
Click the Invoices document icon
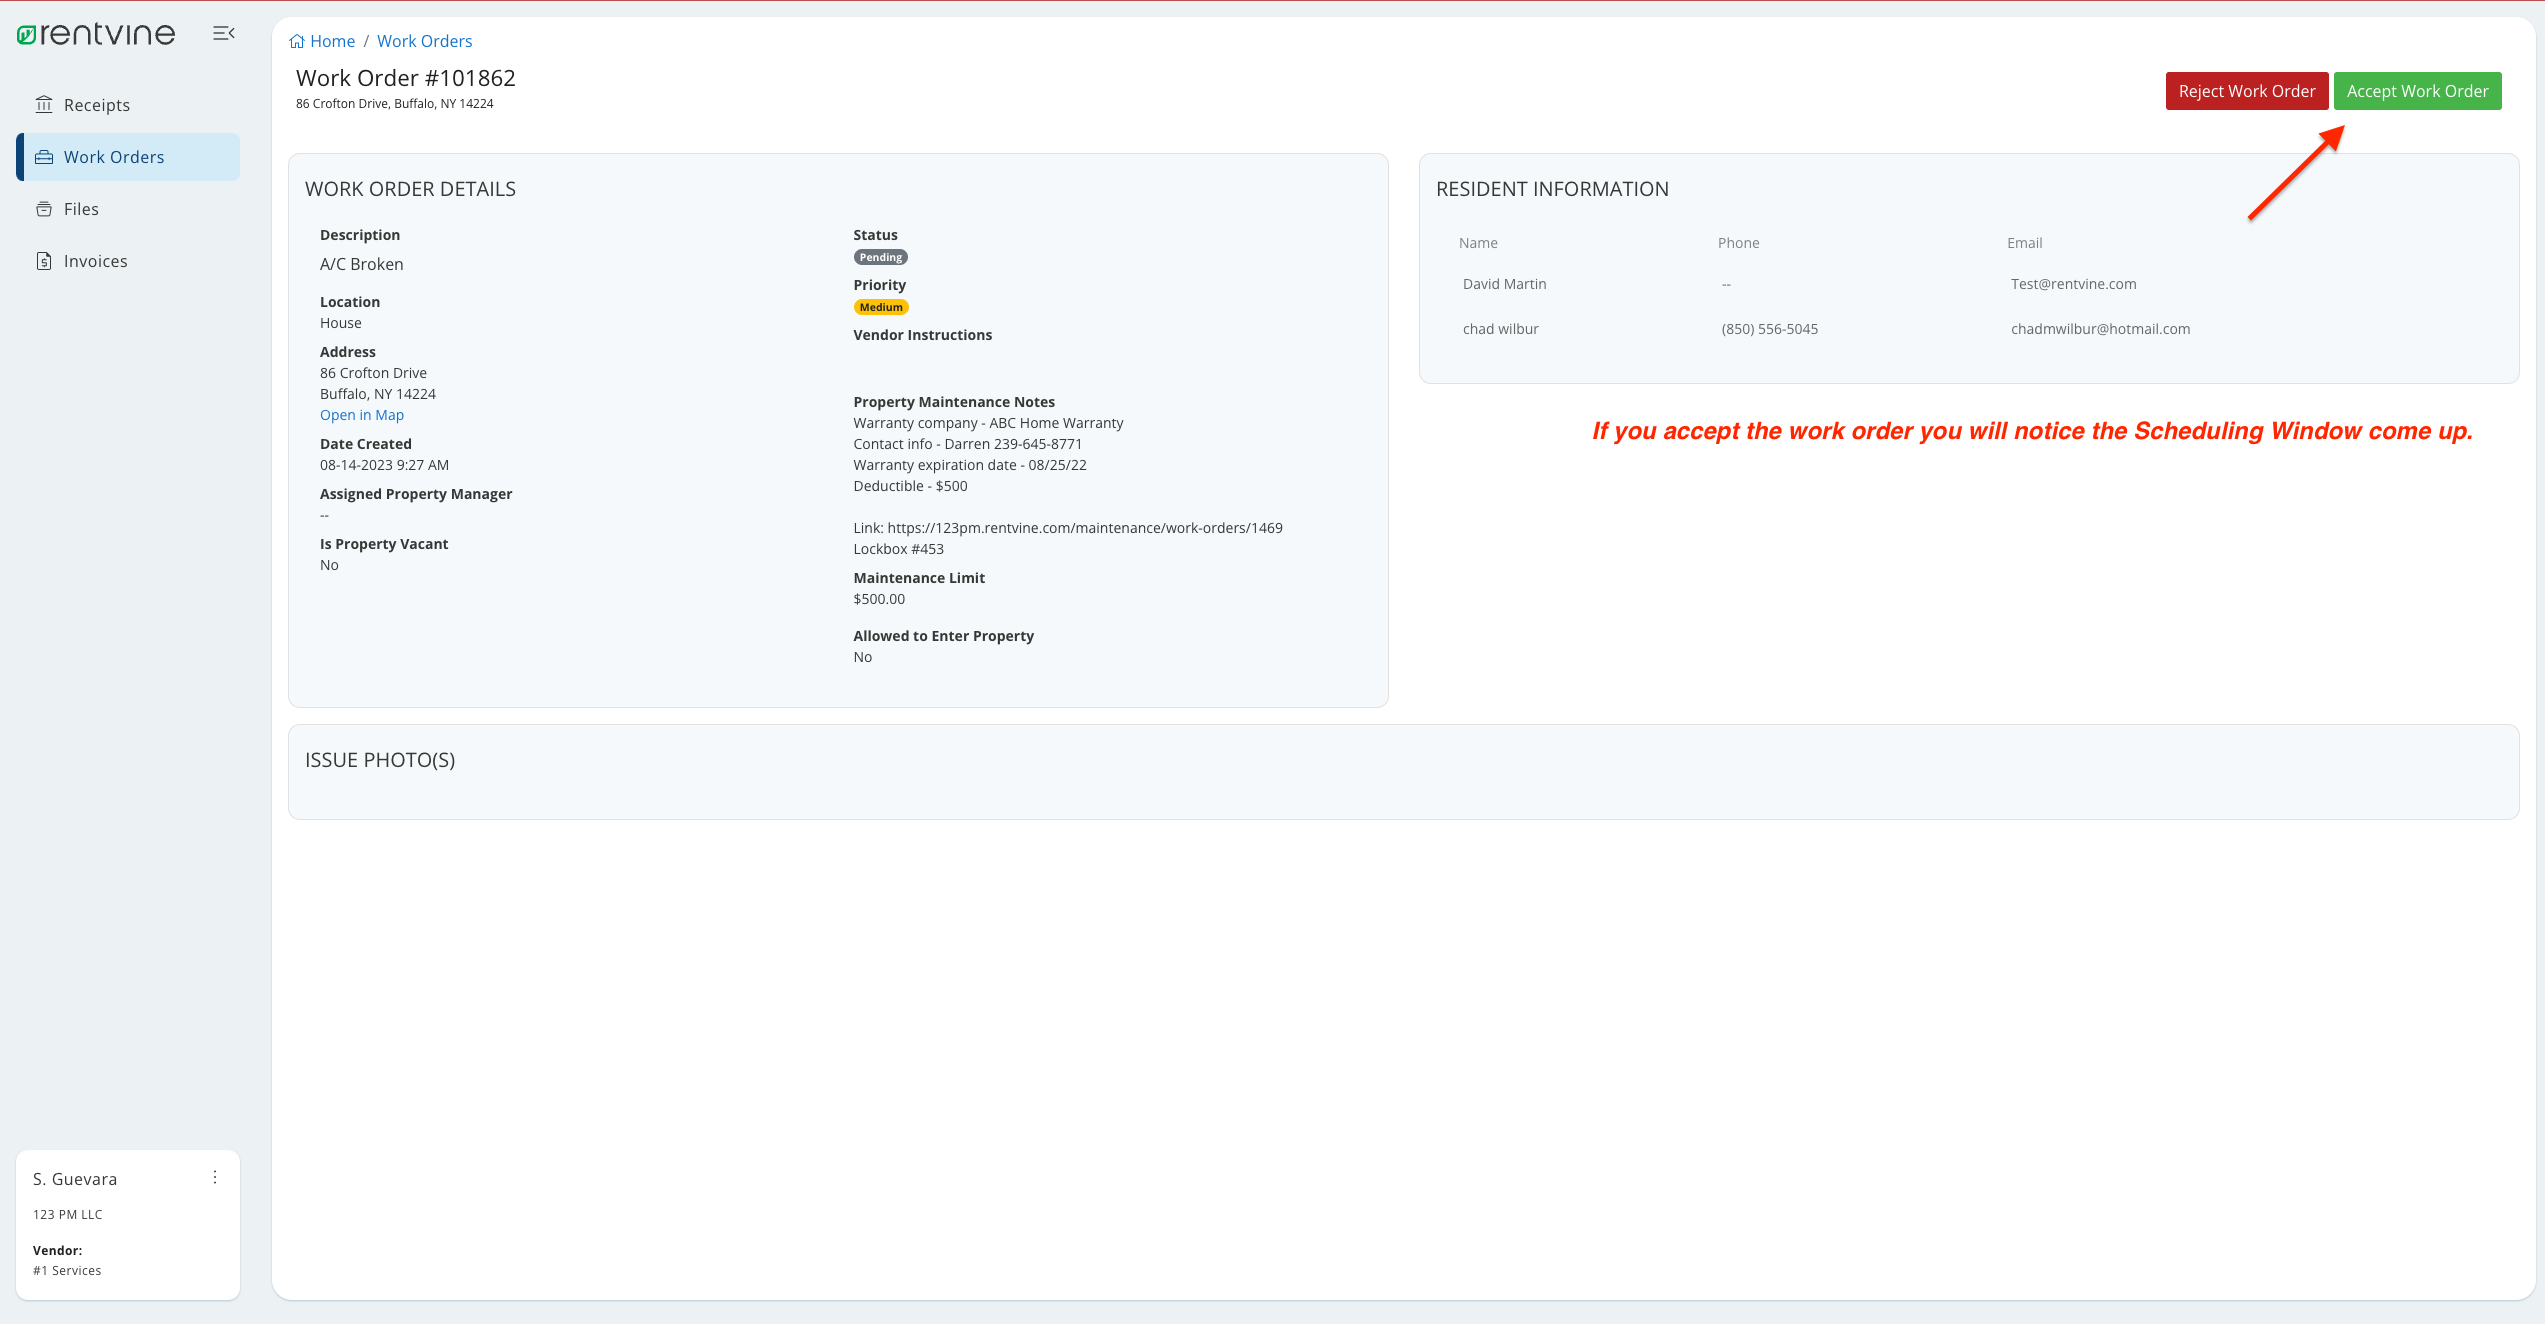coord(46,260)
